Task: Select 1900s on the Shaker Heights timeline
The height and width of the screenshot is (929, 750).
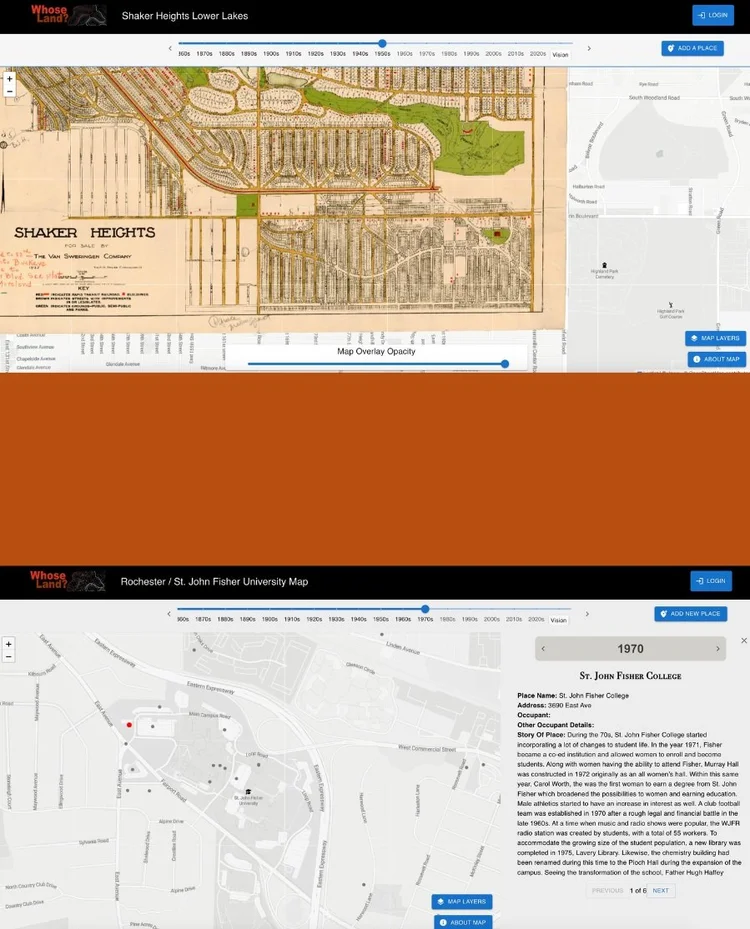Action: click(271, 54)
